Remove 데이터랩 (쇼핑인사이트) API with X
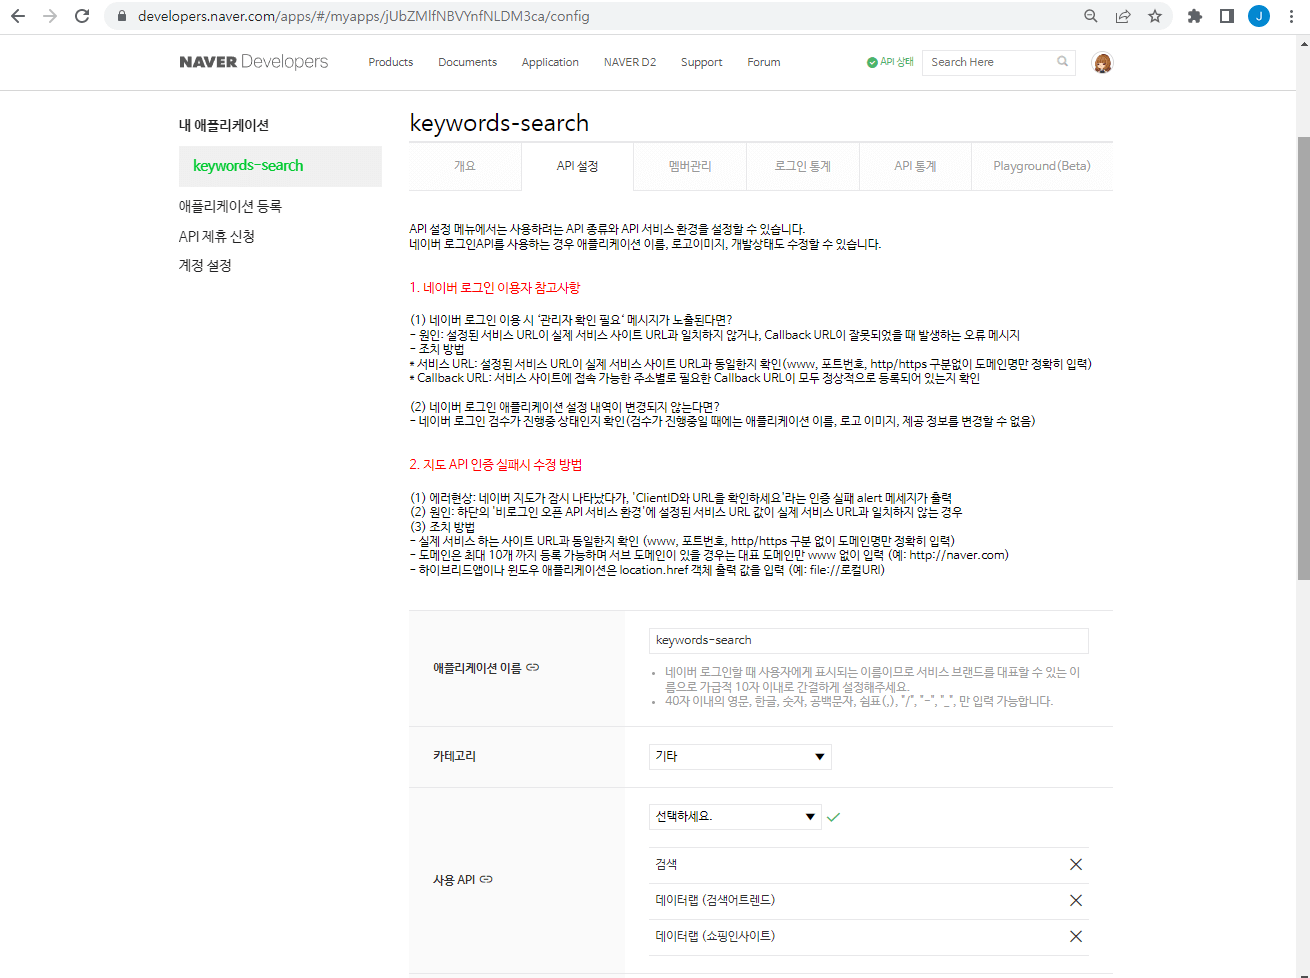The width and height of the screenshot is (1310, 978). pyautogui.click(x=1076, y=937)
